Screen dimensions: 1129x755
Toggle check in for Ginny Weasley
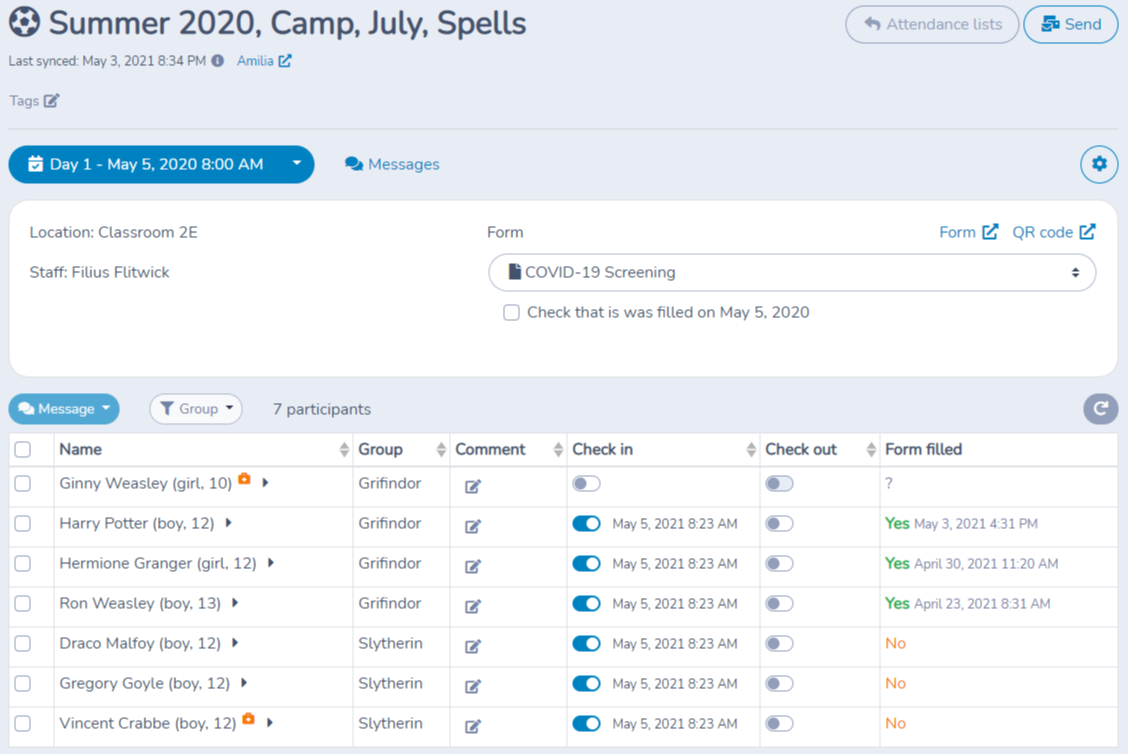pos(586,484)
